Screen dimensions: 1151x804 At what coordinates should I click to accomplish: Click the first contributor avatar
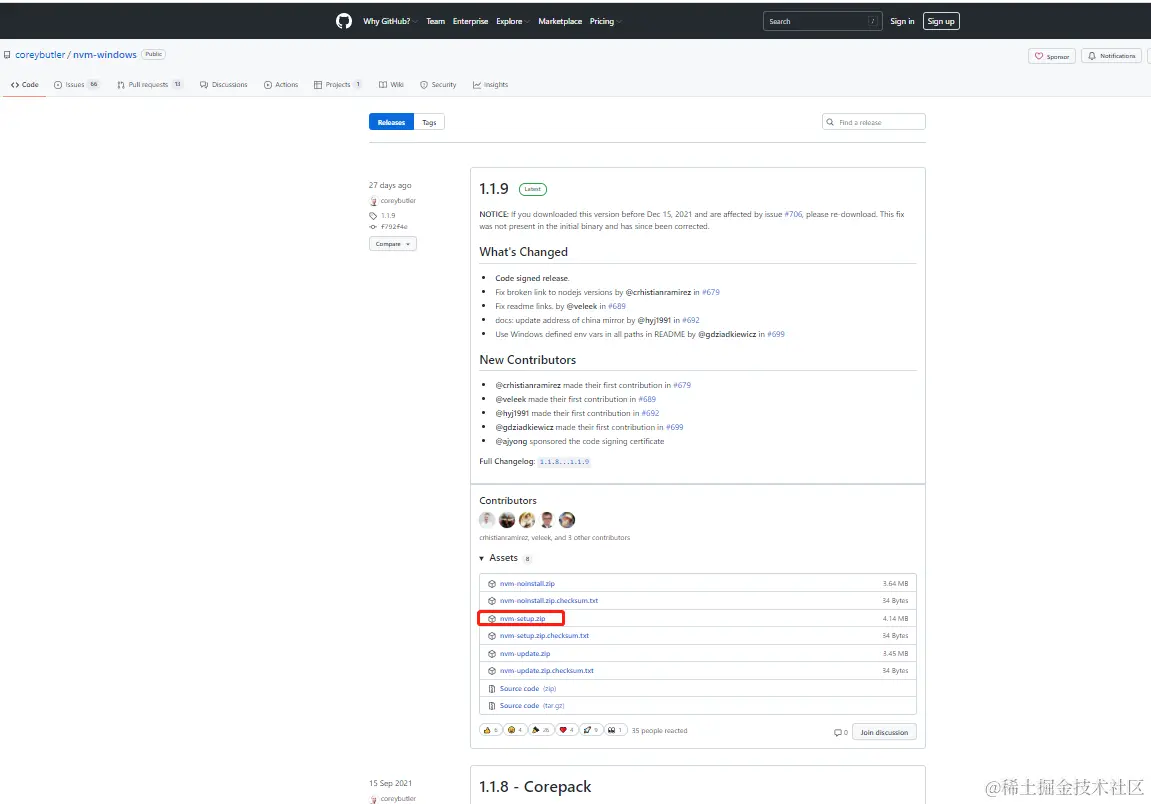click(487, 520)
